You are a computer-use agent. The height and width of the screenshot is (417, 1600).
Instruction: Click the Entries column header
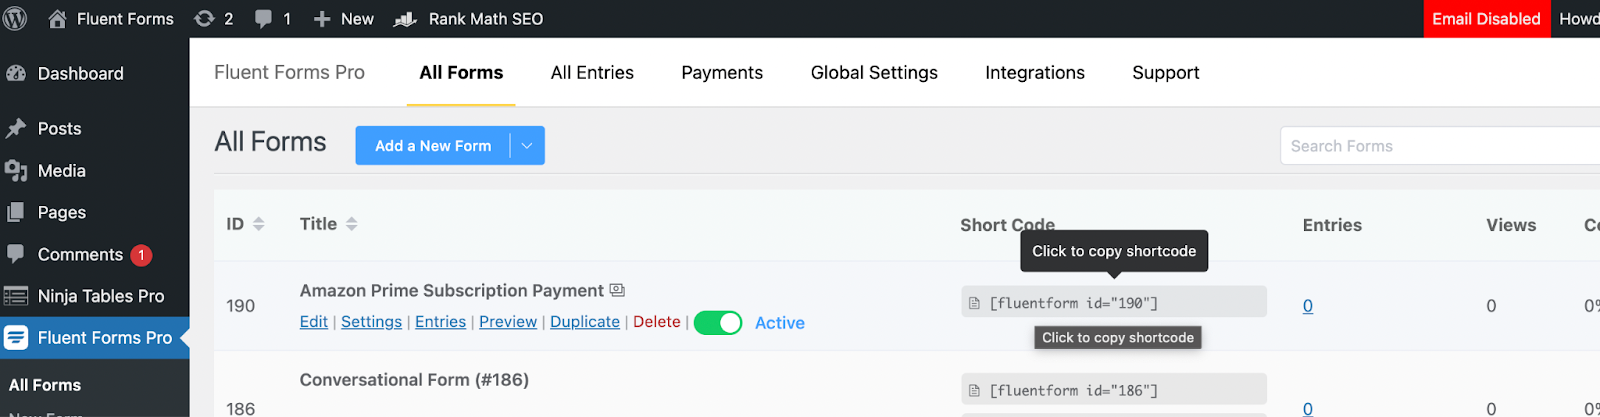tap(1332, 225)
